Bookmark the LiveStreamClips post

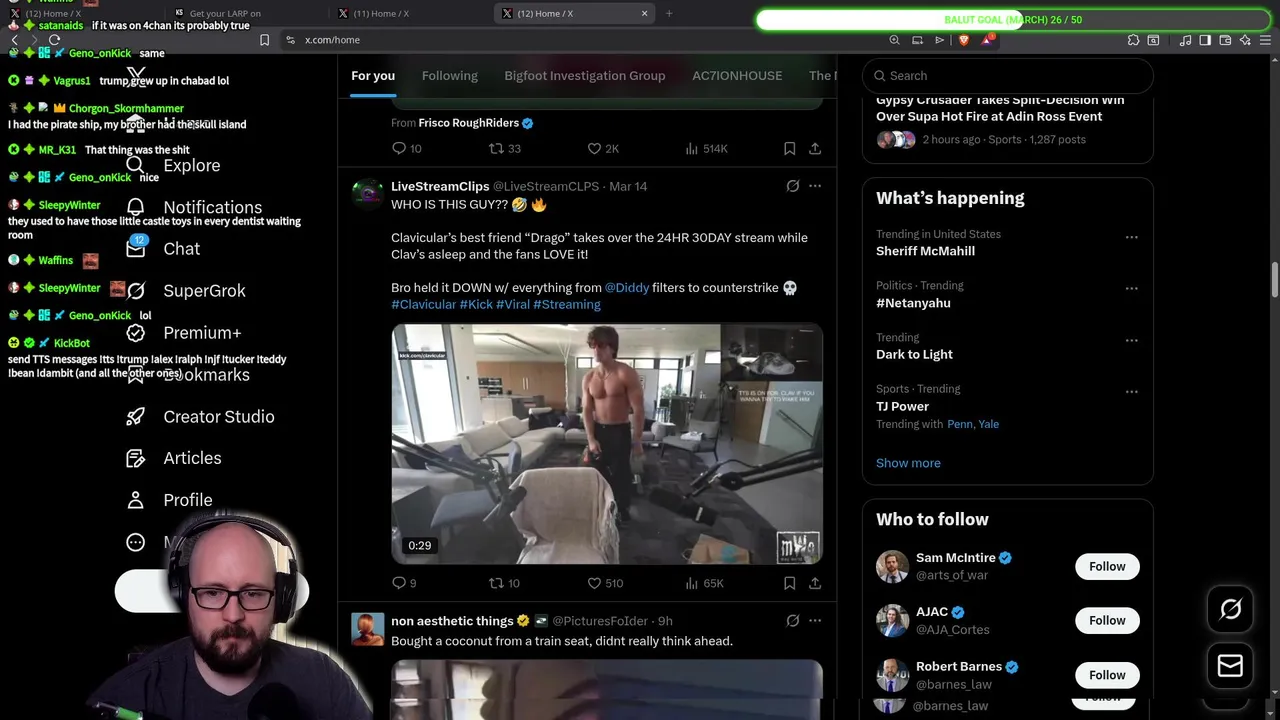tap(789, 583)
